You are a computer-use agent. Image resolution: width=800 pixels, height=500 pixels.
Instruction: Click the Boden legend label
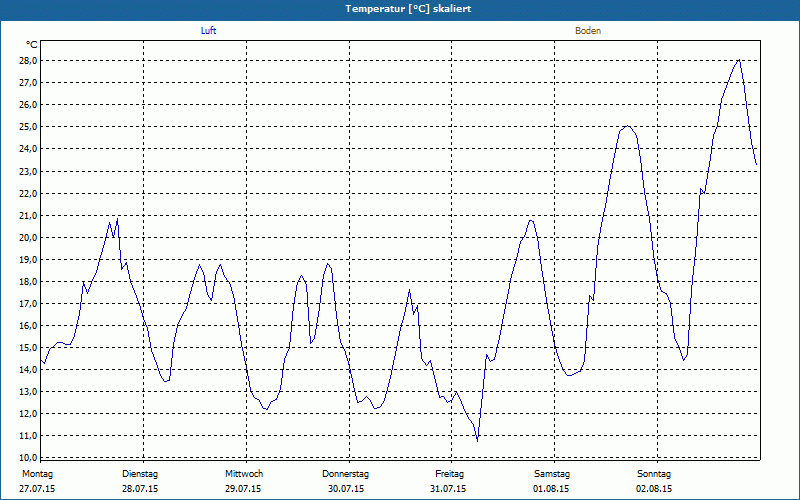[588, 31]
